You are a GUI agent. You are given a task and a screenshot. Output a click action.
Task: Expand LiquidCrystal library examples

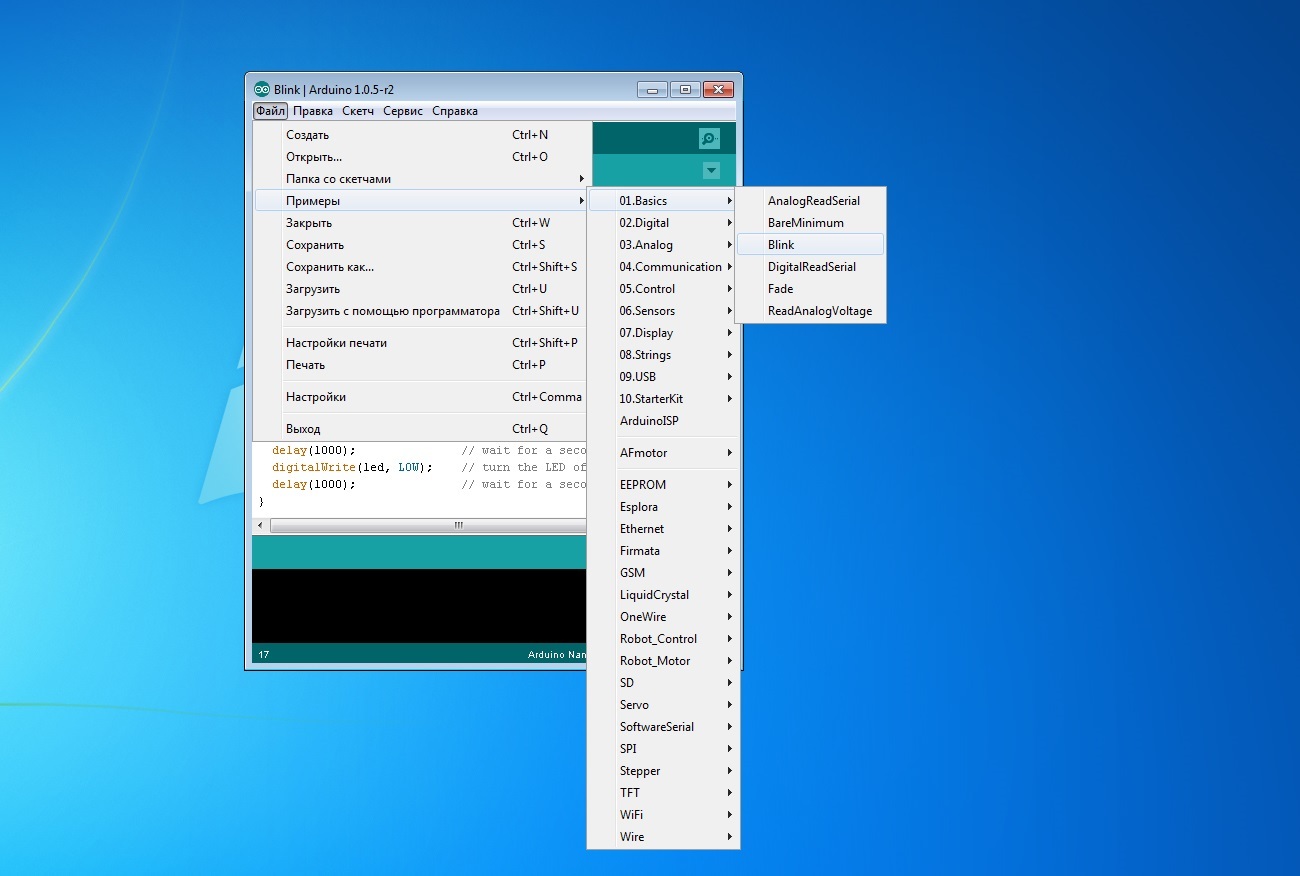point(663,595)
